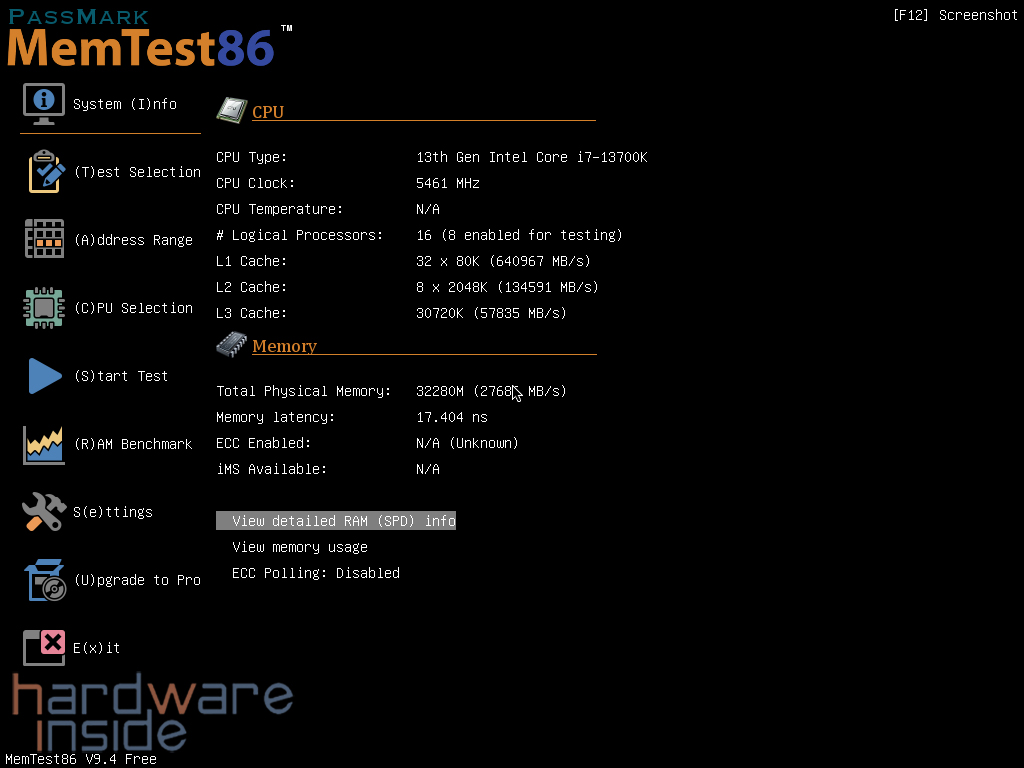1024x768 pixels.
Task: Click the CPU section heading
Action: coord(268,112)
